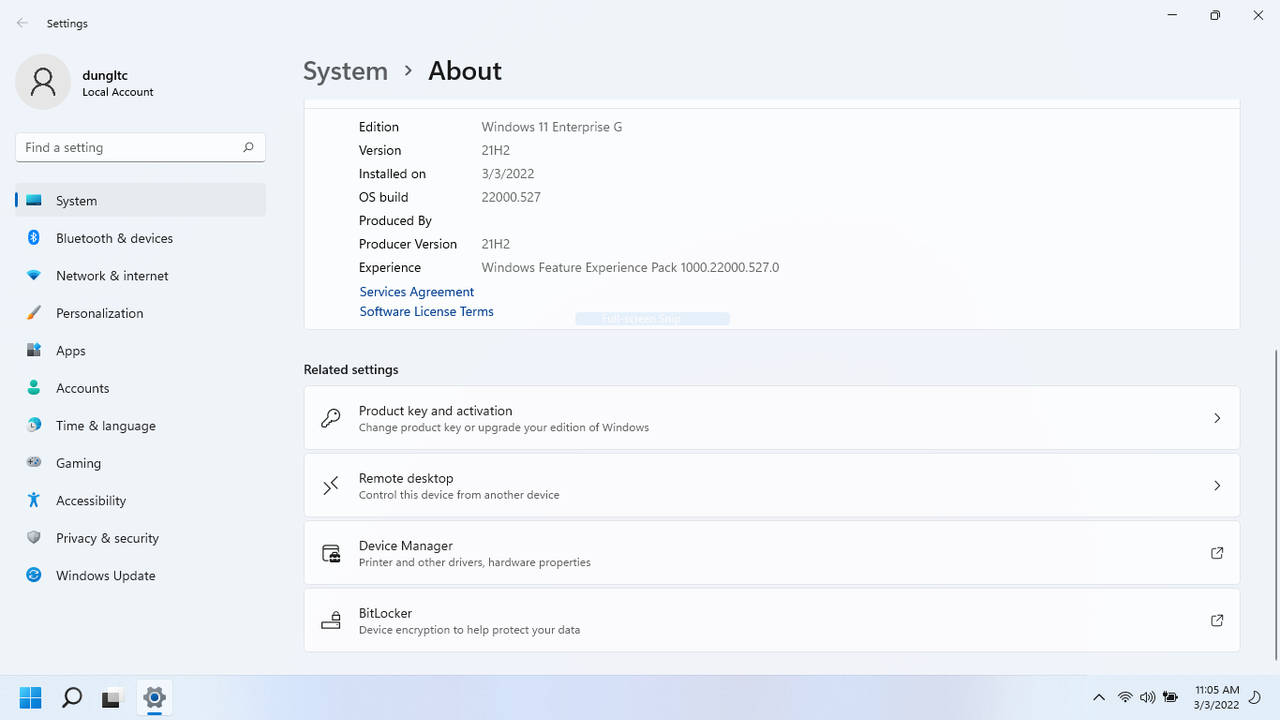The width and height of the screenshot is (1280, 720).
Task: Click the BitLocker drive icon
Action: [x=331, y=621]
